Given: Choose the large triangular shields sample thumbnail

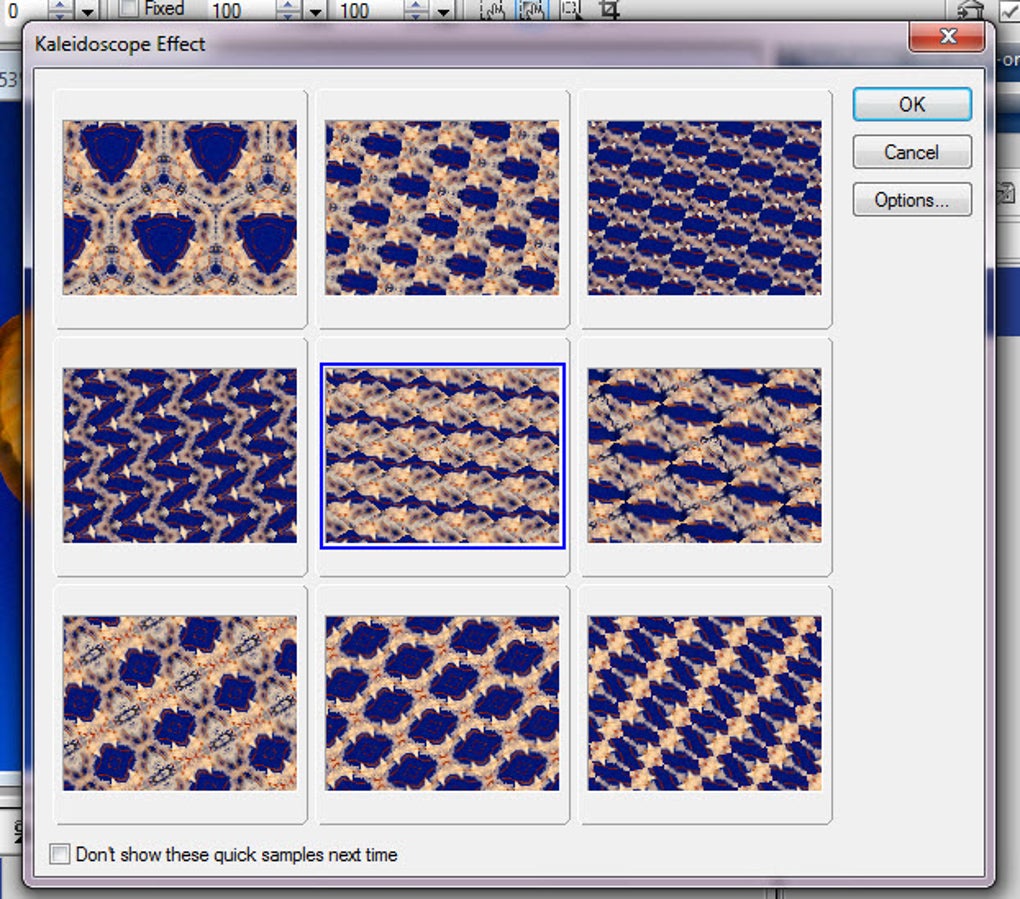Looking at the screenshot, I should 180,208.
